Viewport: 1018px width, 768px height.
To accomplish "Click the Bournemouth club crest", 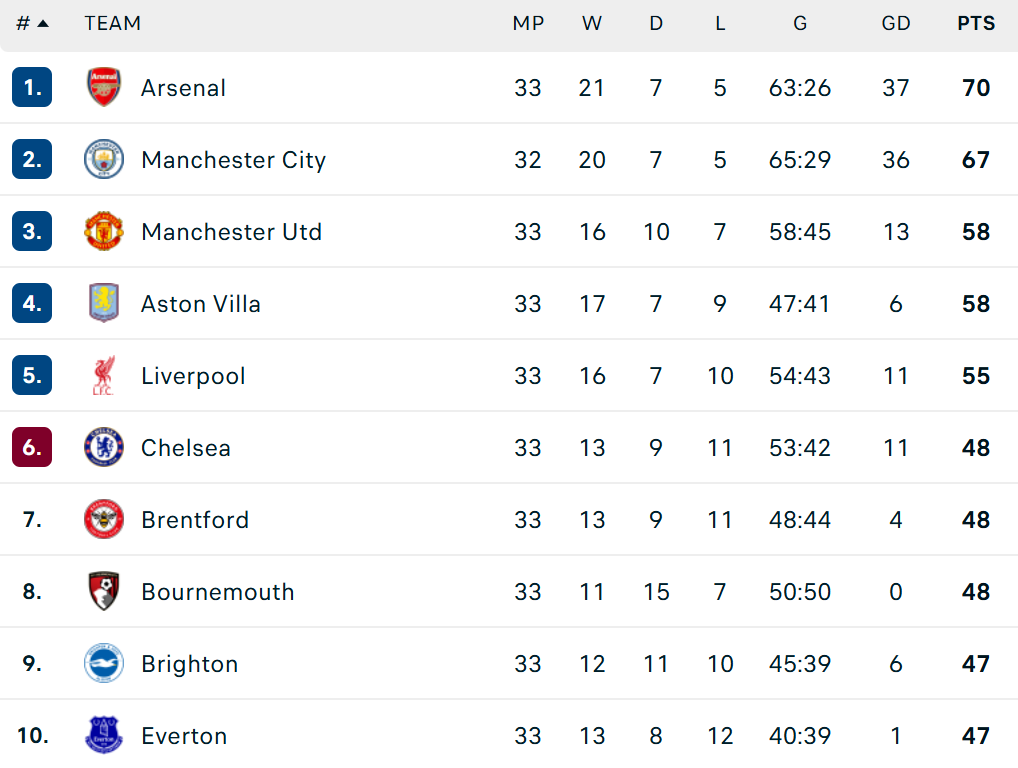I will click(x=104, y=591).
